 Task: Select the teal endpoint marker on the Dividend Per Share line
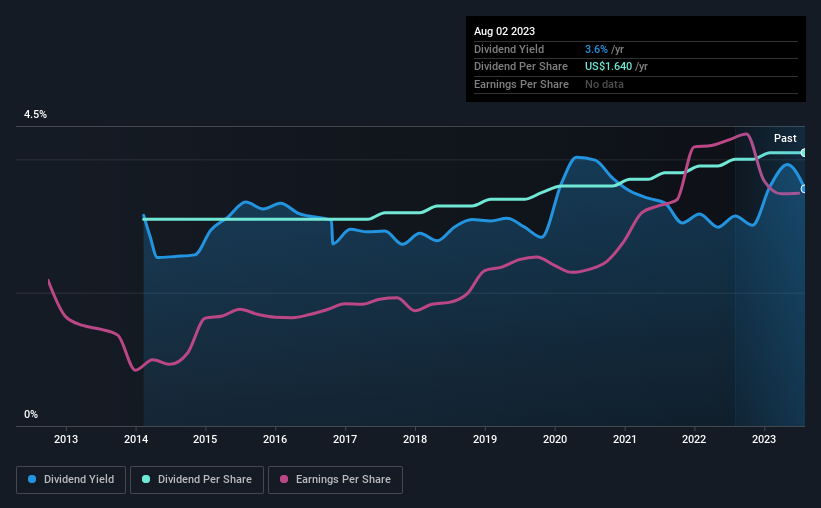(804, 152)
